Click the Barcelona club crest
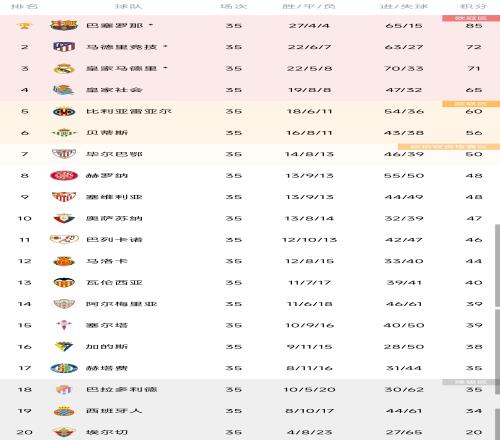Image resolution: width=500 pixels, height=440 pixels. point(64,25)
